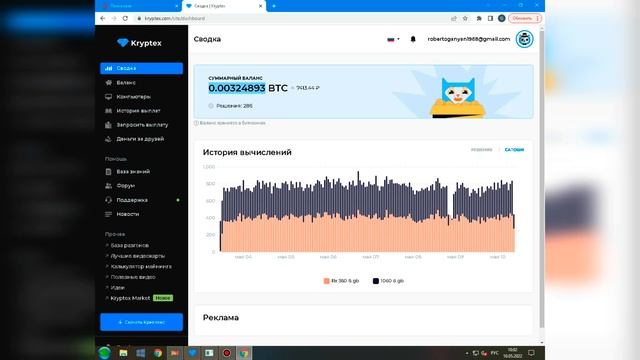Viewport: 640px width, 360px height.
Task: Open notifications bell icon
Action: click(413, 39)
